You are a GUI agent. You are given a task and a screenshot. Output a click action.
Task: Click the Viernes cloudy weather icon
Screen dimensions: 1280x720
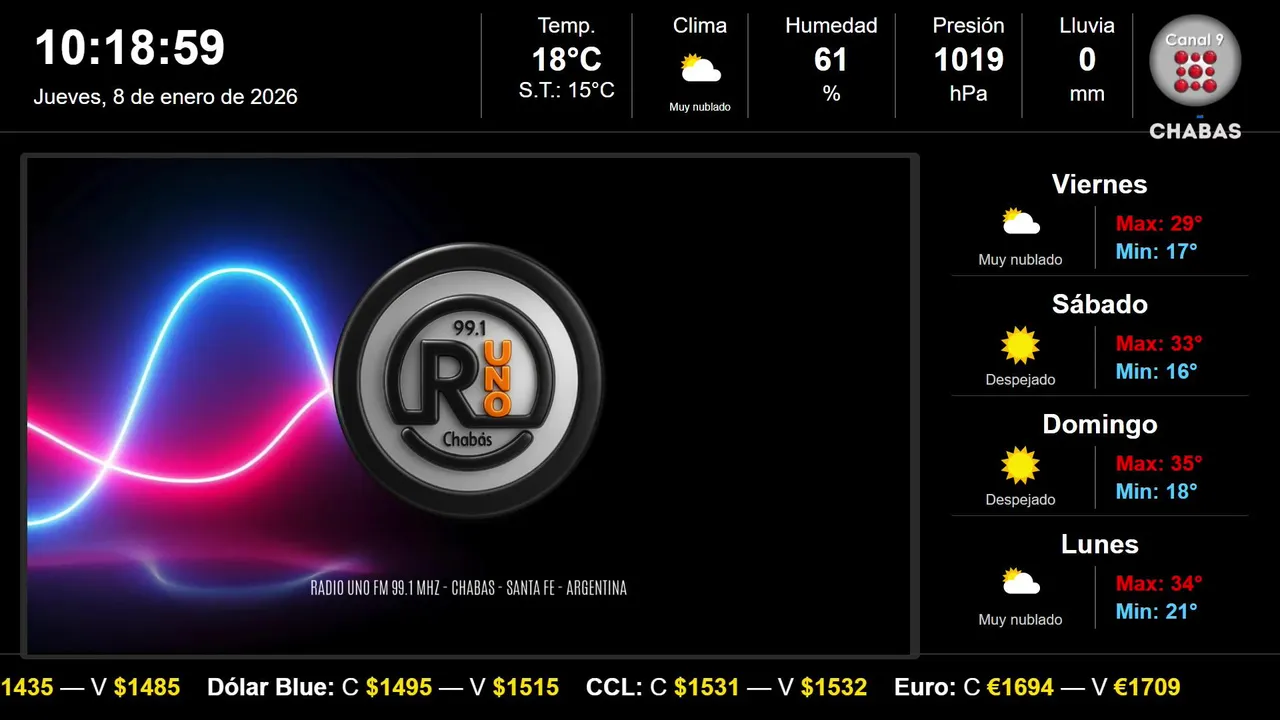coord(1021,222)
